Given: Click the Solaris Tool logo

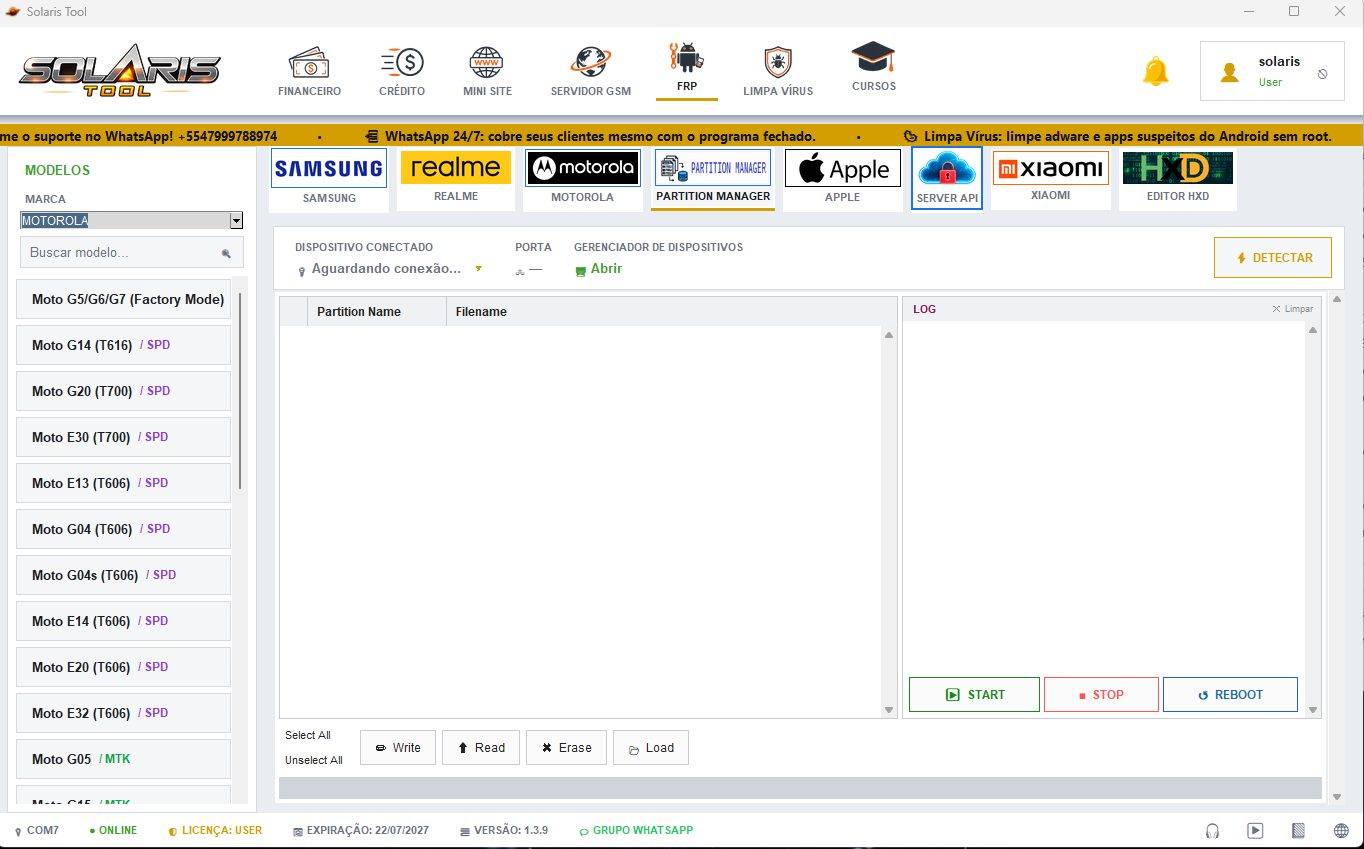Looking at the screenshot, I should click(120, 72).
